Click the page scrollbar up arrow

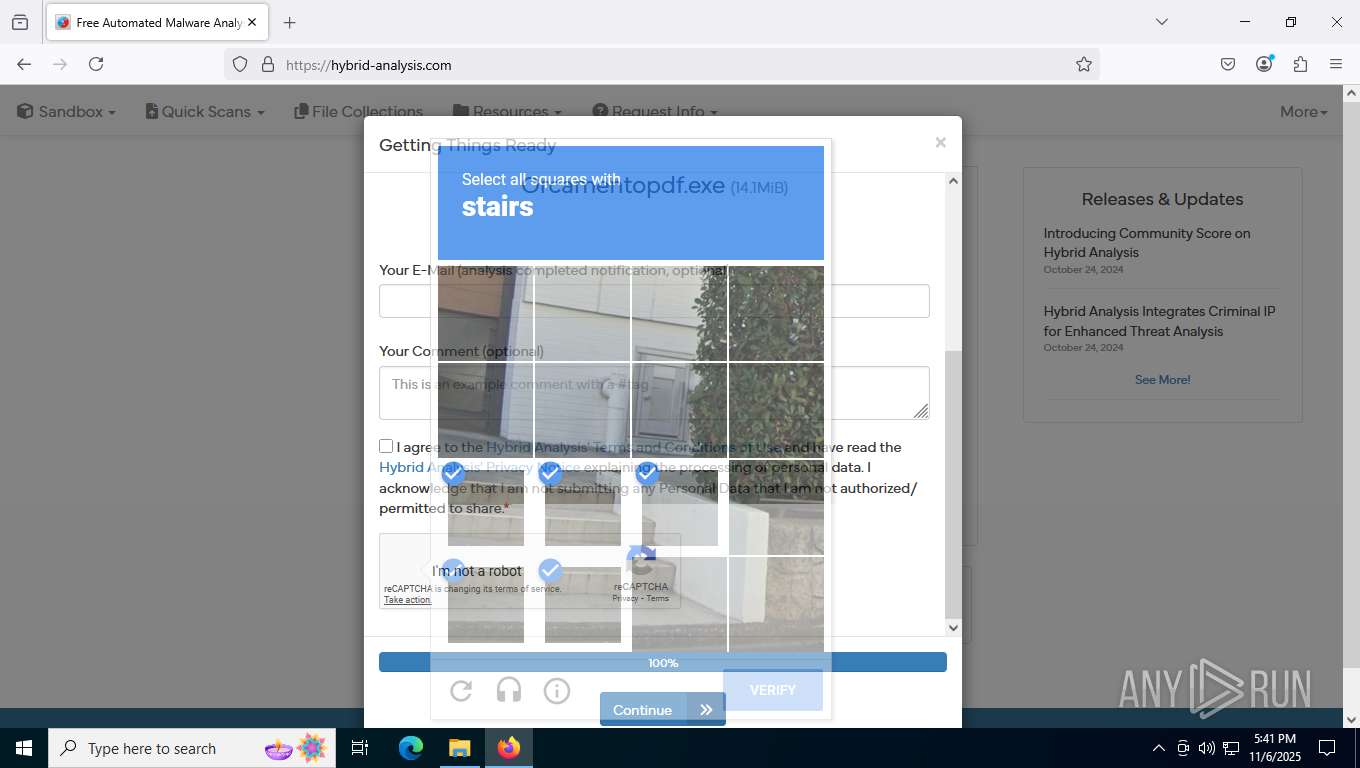(x=1351, y=93)
